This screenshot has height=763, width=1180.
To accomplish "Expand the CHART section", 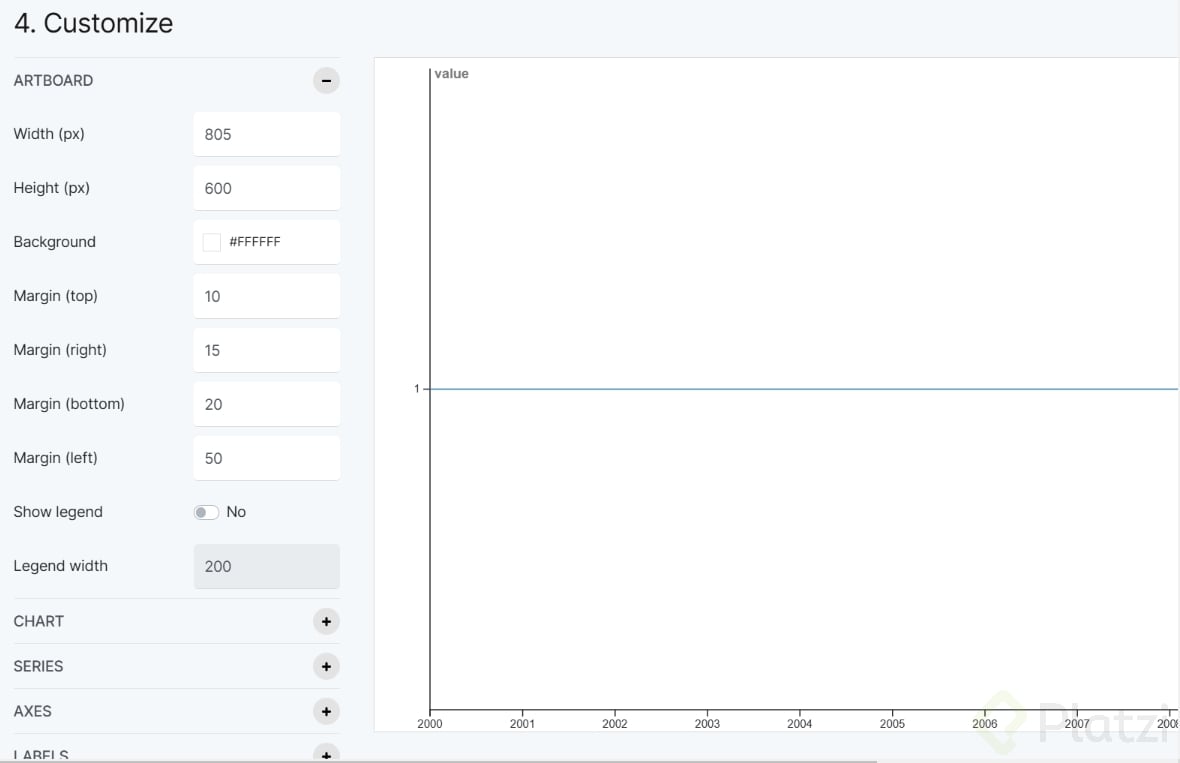I will pos(326,622).
